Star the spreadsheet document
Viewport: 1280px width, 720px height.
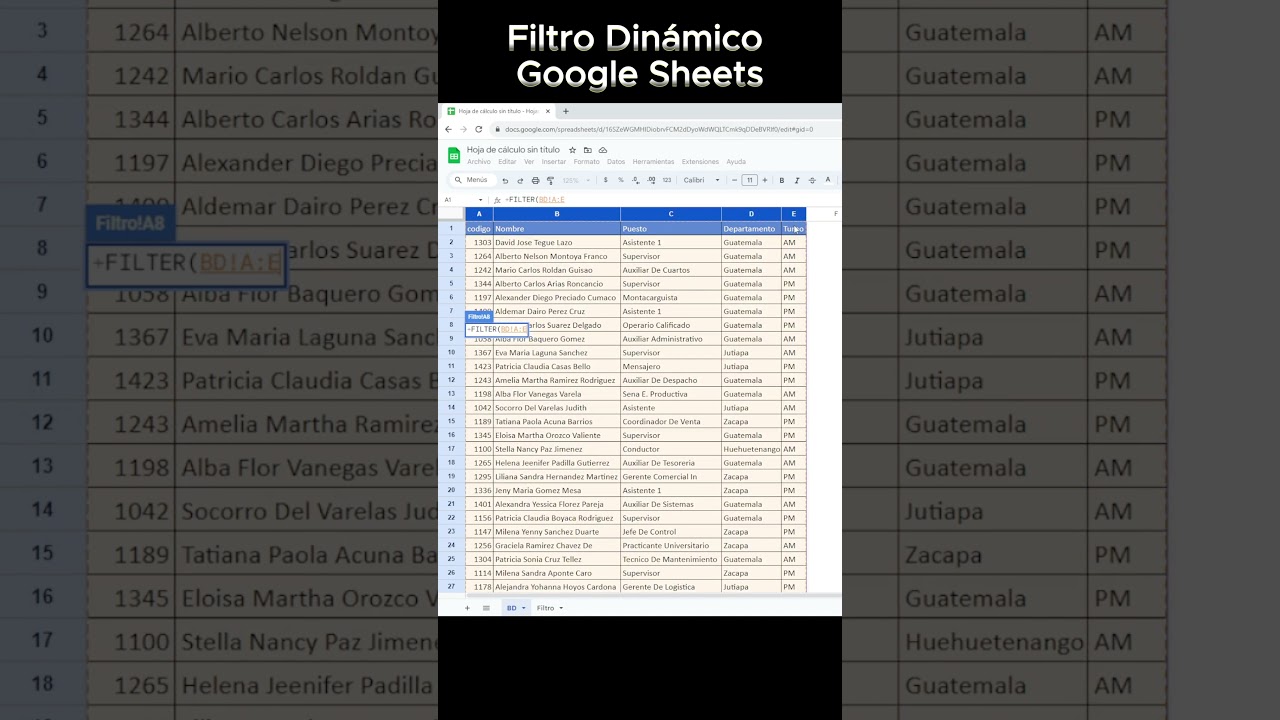pyautogui.click(x=572, y=150)
